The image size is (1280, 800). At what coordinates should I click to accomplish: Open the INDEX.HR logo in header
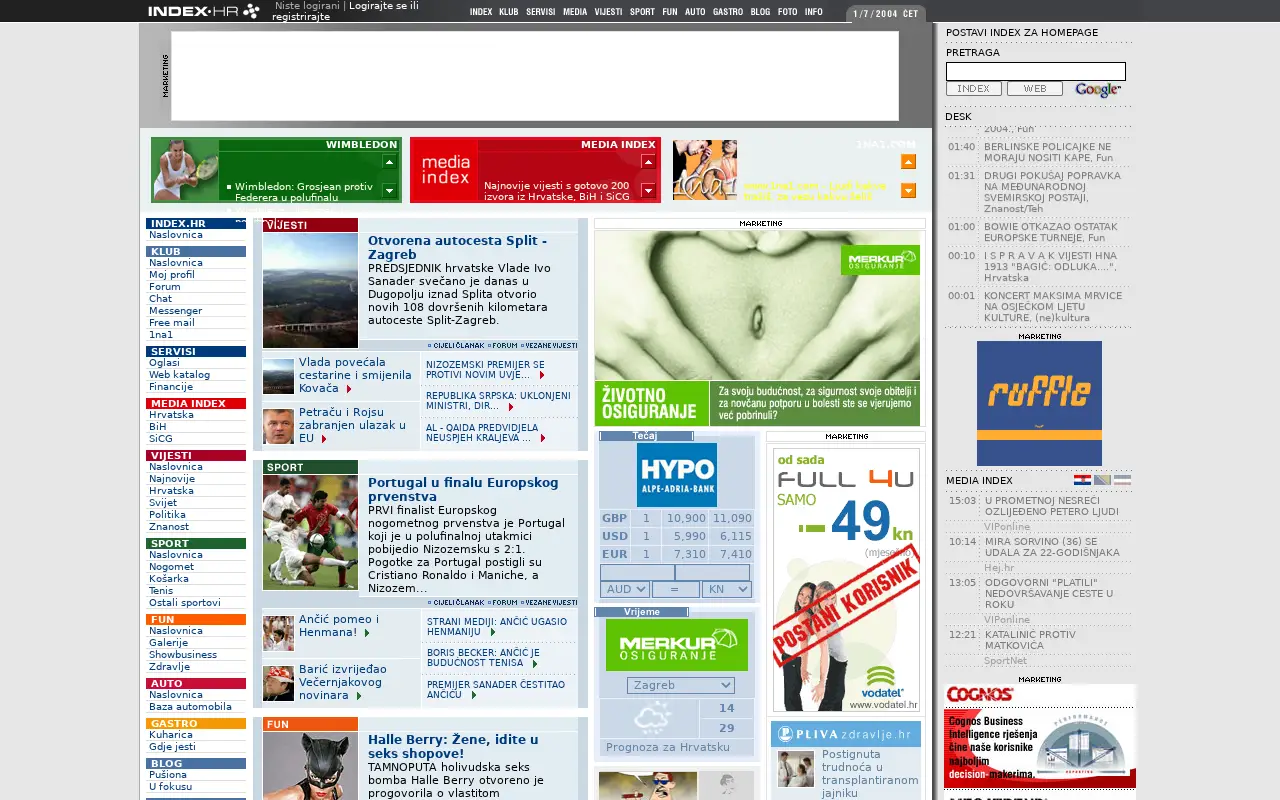(x=204, y=11)
